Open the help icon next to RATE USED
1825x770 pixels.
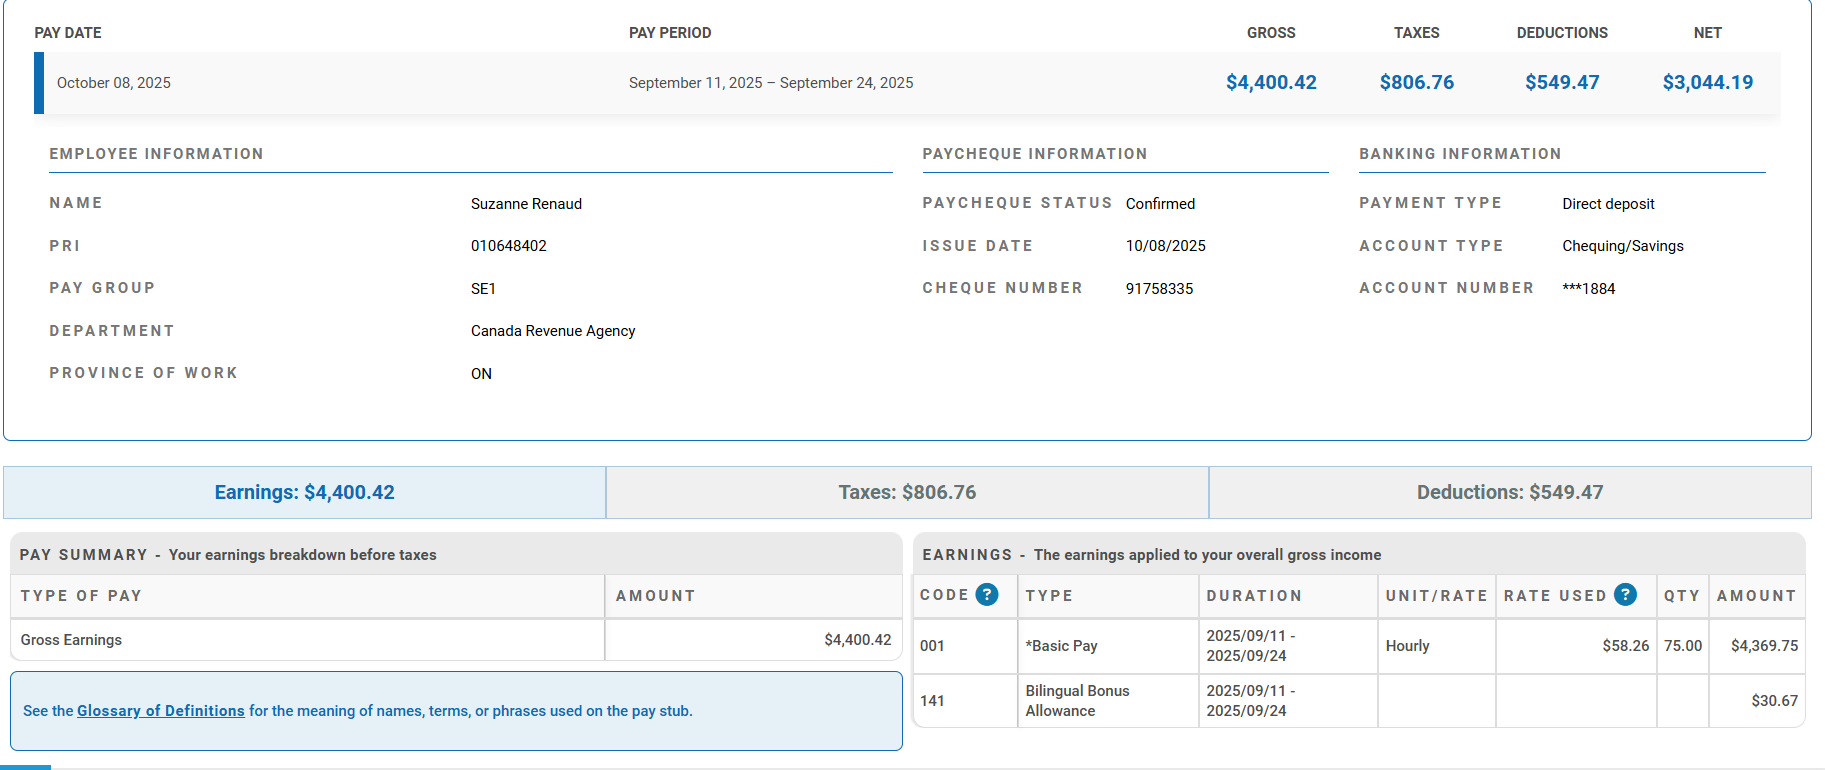coord(1625,595)
